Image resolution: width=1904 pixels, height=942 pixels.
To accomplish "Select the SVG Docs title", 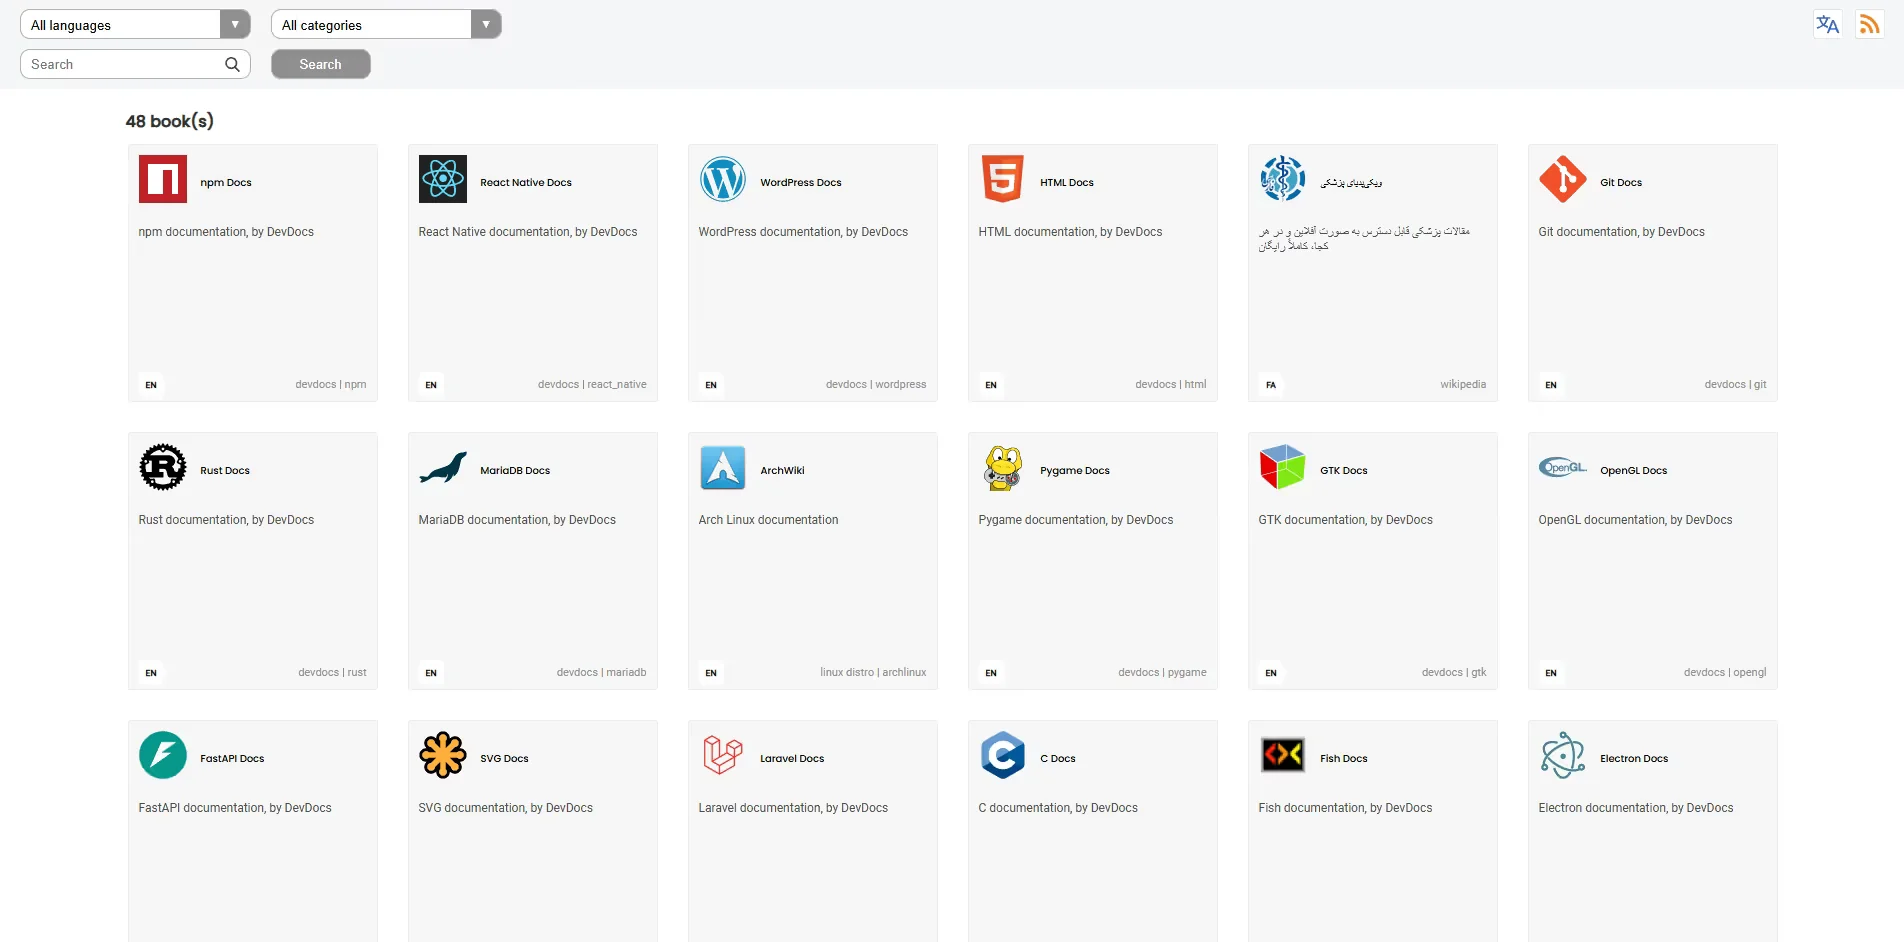I will coord(504,759).
